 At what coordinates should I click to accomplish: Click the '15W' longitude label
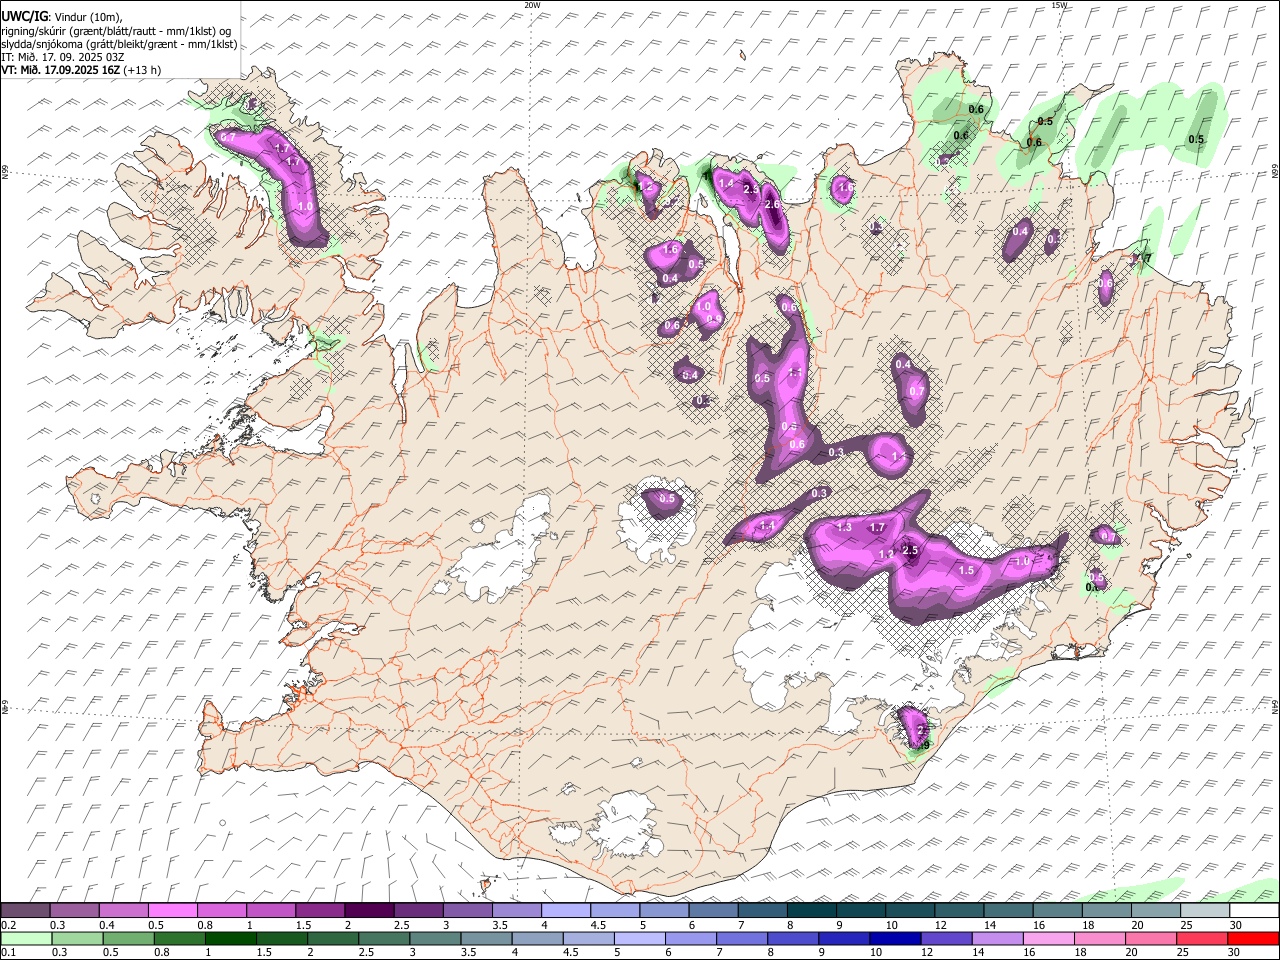[1059, 5]
